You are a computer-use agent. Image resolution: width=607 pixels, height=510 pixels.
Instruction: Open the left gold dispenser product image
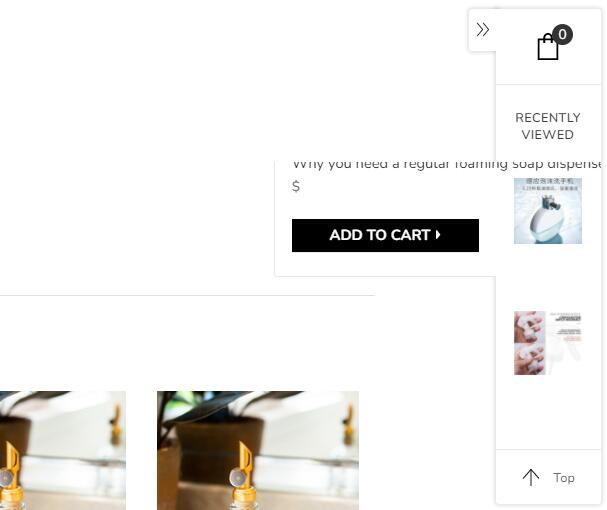pyautogui.click(x=63, y=450)
